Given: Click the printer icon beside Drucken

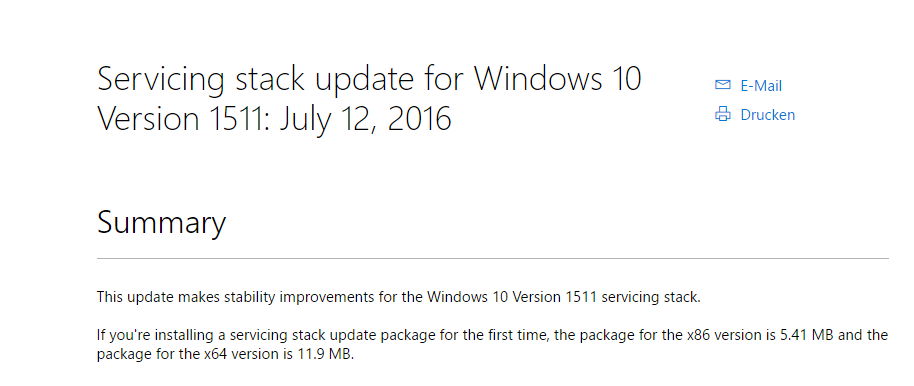Looking at the screenshot, I should click(722, 114).
